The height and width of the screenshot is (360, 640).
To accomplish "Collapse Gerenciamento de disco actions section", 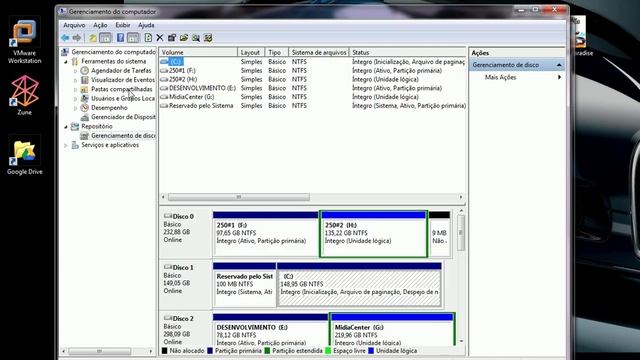I will click(x=559, y=65).
